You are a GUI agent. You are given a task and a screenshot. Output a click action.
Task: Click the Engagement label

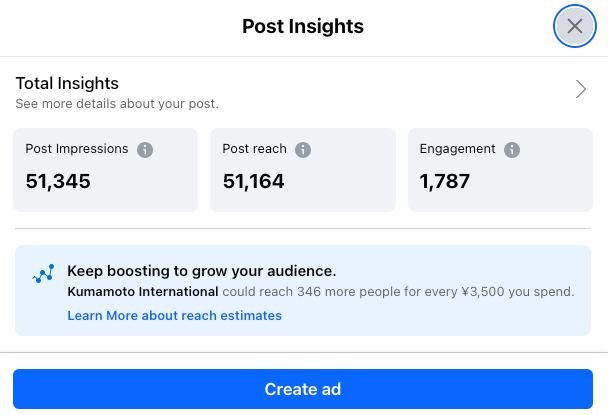click(457, 149)
